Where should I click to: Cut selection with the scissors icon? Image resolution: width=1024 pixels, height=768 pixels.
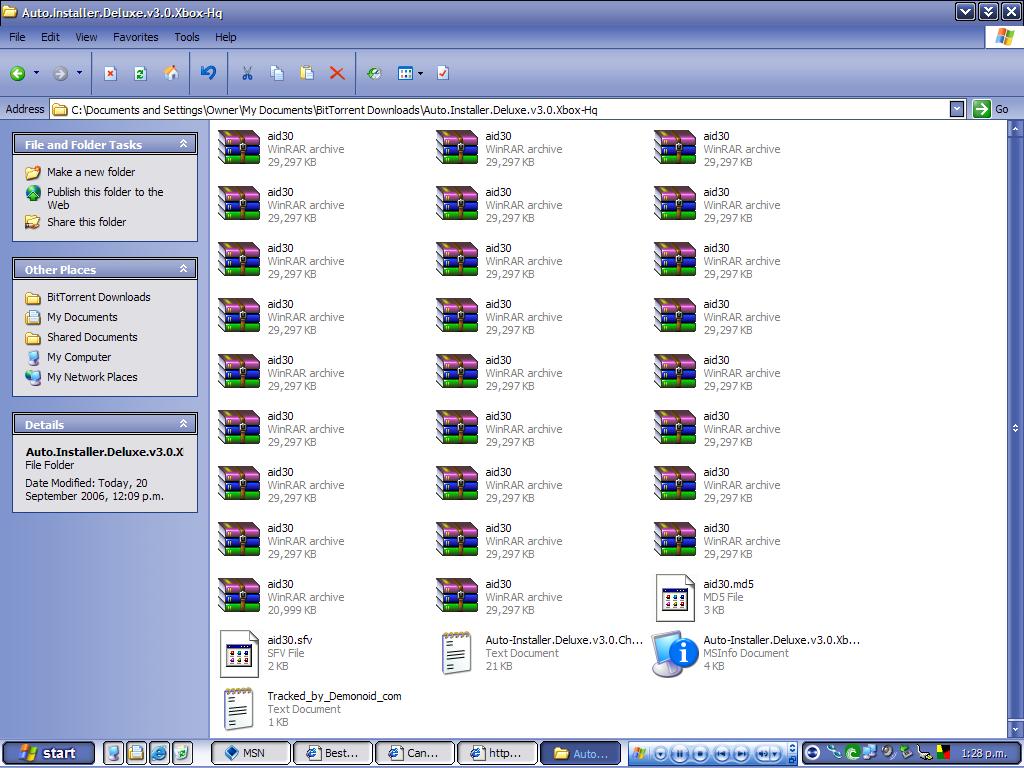247,73
